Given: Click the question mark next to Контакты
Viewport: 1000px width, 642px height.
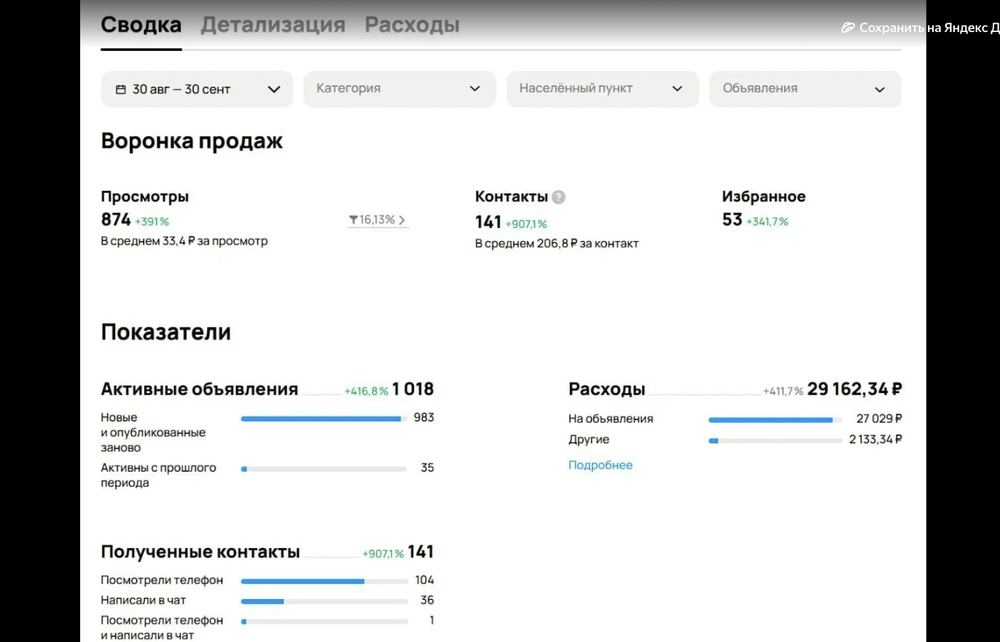Looking at the screenshot, I should (x=559, y=197).
